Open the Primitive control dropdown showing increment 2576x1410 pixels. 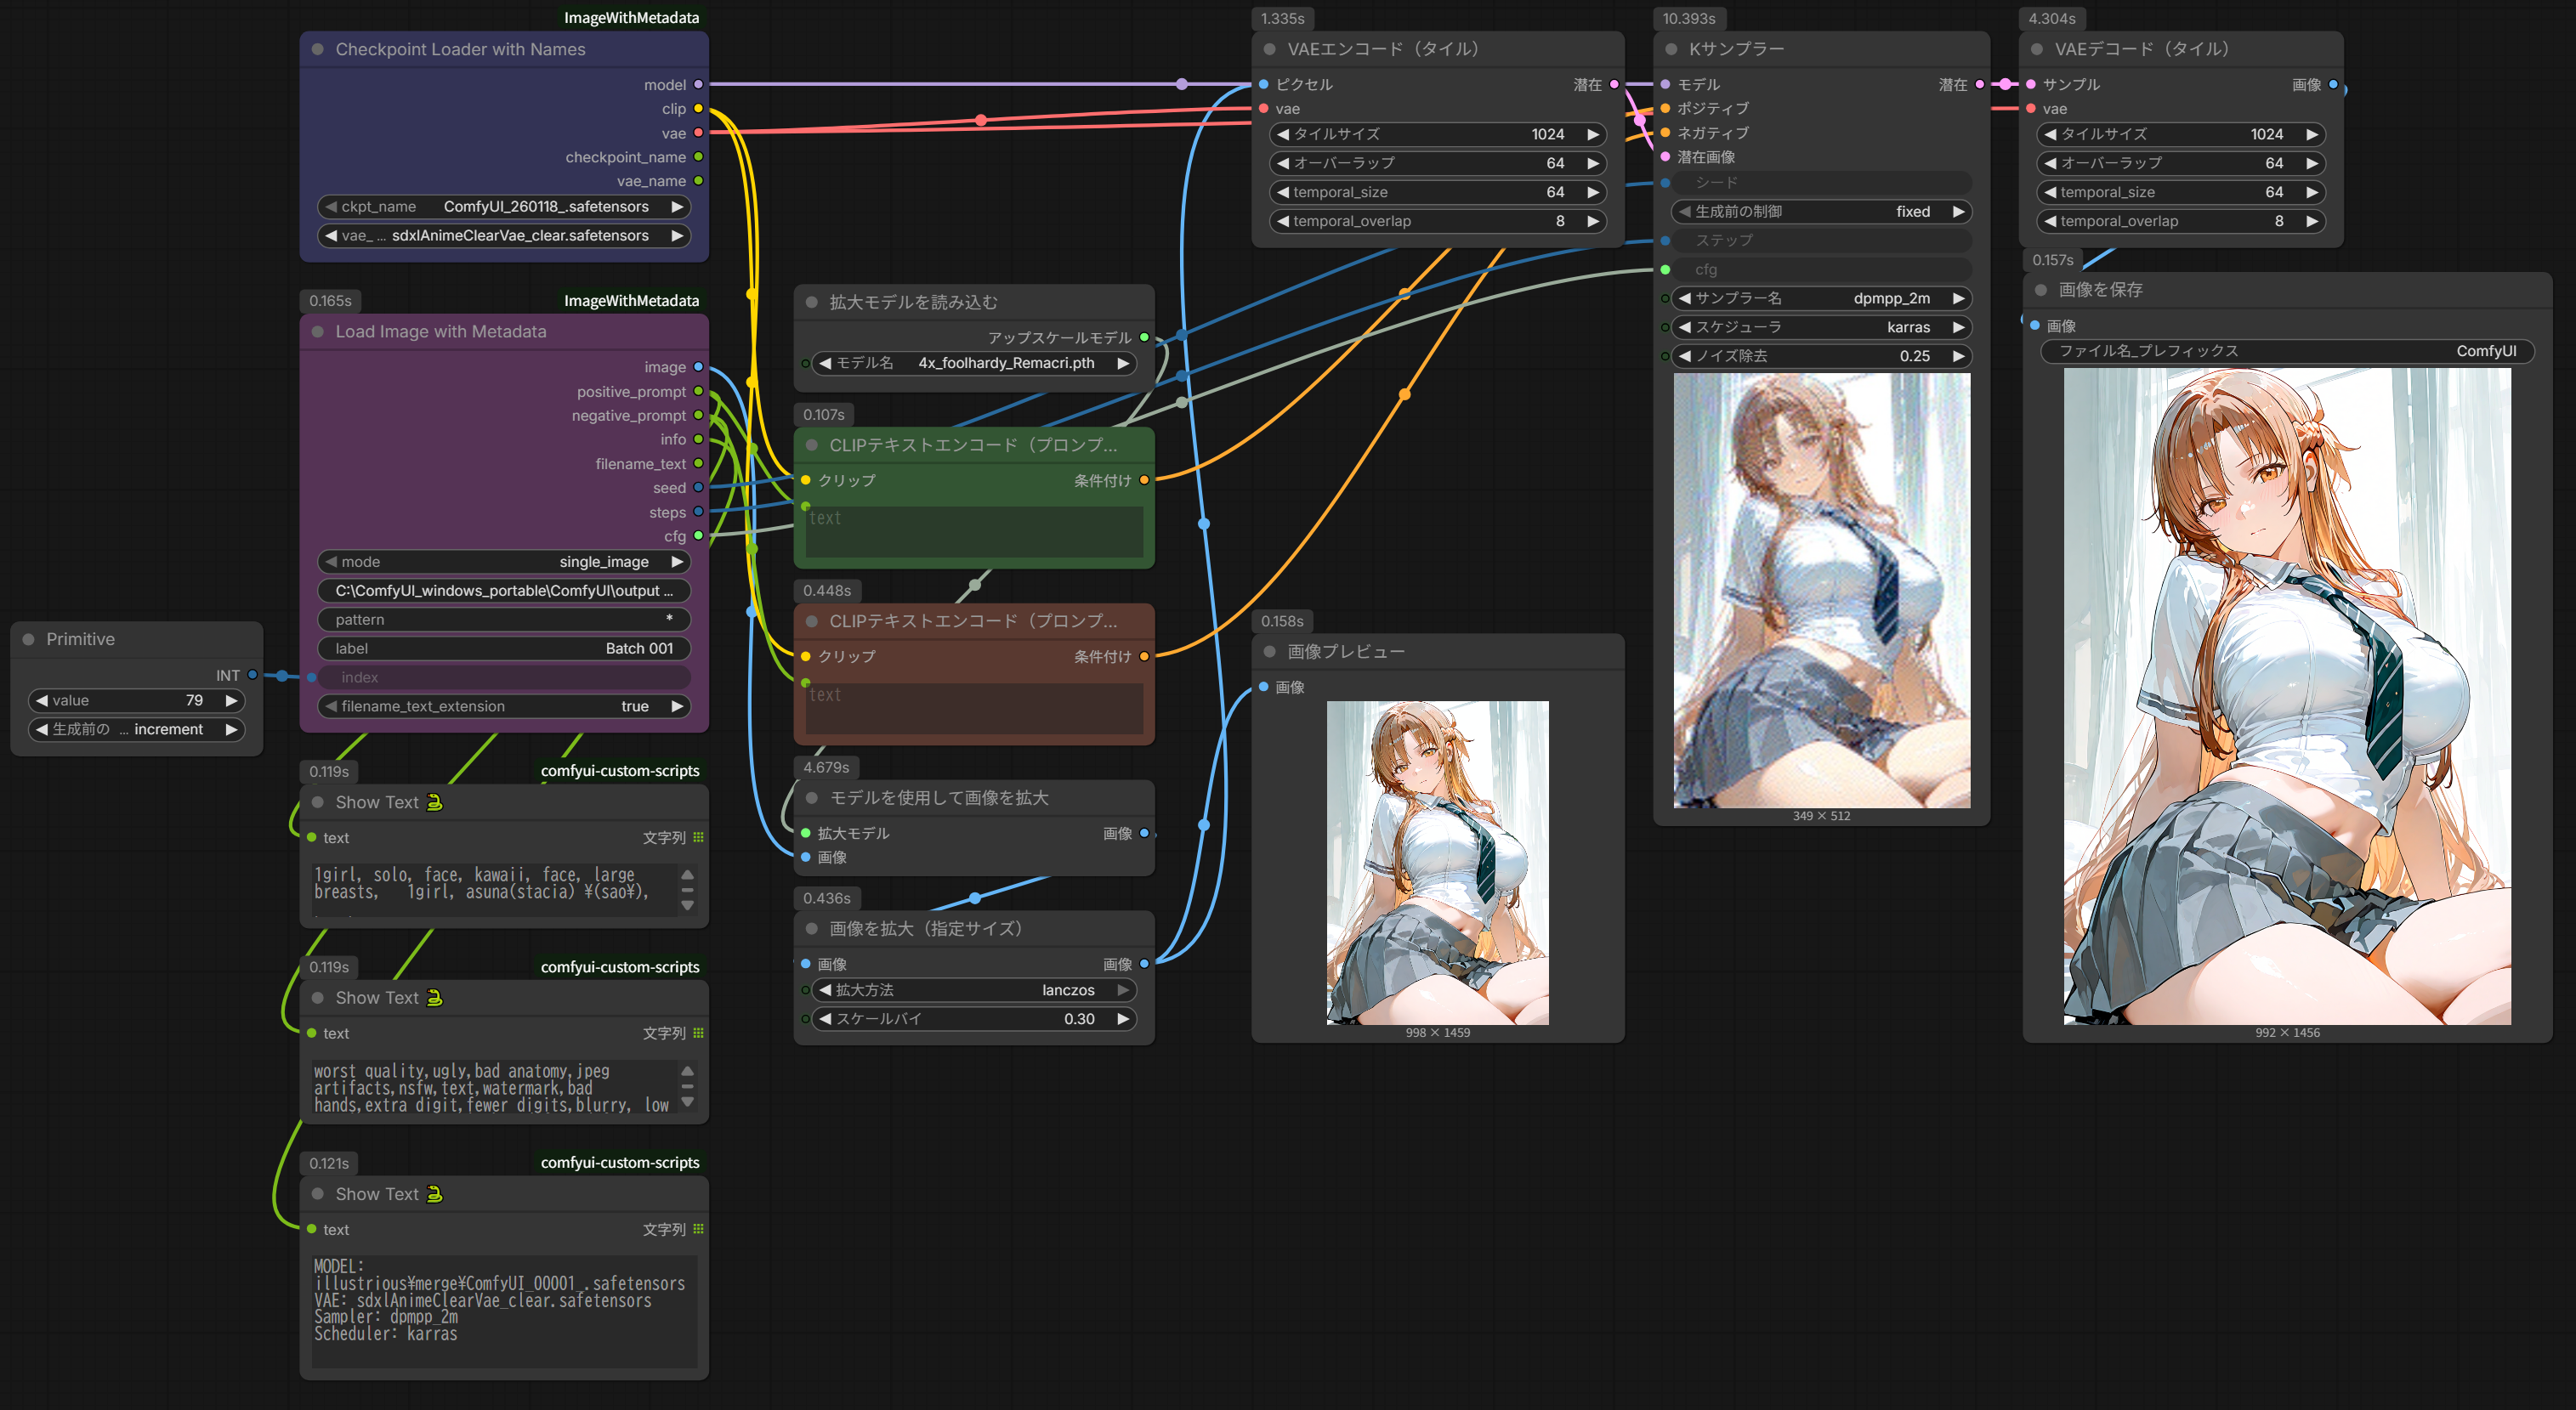click(x=137, y=730)
